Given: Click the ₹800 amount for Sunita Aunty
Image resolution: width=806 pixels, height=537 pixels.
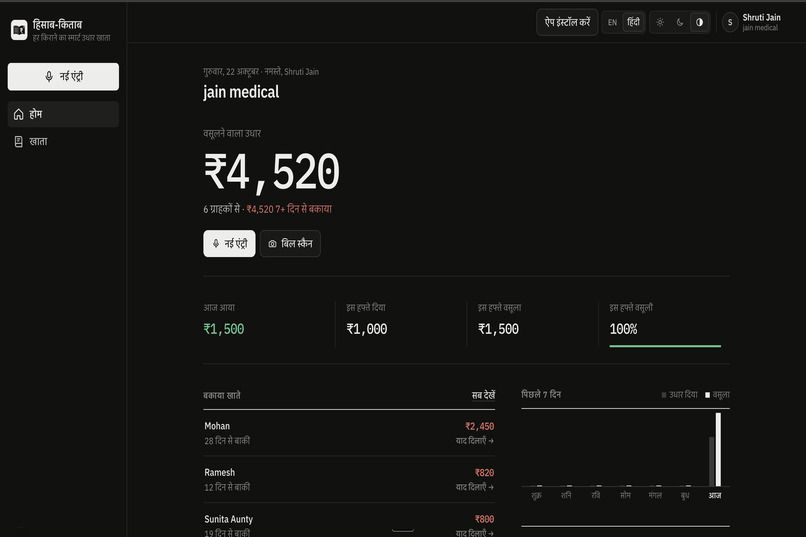Looking at the screenshot, I should pos(484,519).
